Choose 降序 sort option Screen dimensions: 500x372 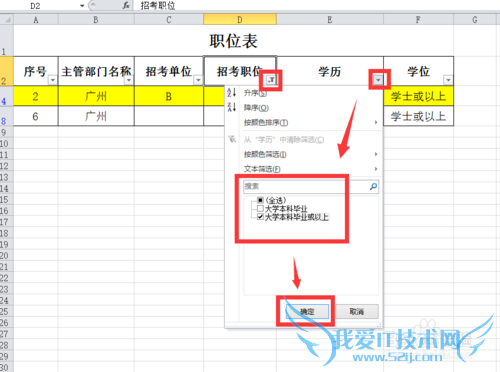pos(256,108)
